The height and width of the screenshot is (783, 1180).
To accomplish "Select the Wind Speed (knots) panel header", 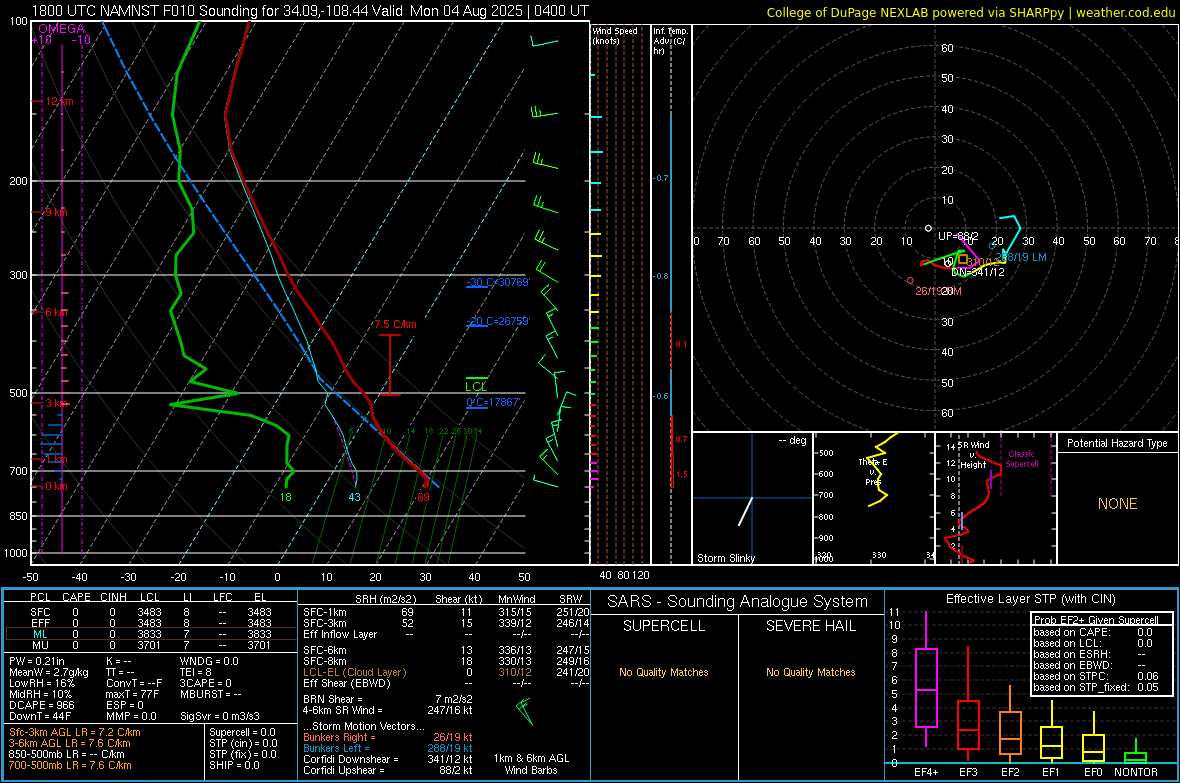I will tap(615, 35).
